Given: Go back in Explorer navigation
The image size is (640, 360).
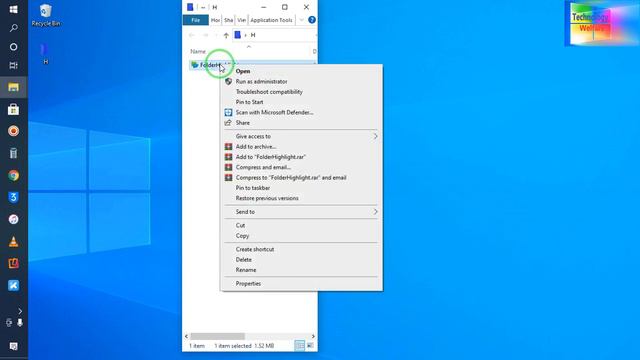Looking at the screenshot, I should pyautogui.click(x=192, y=36).
